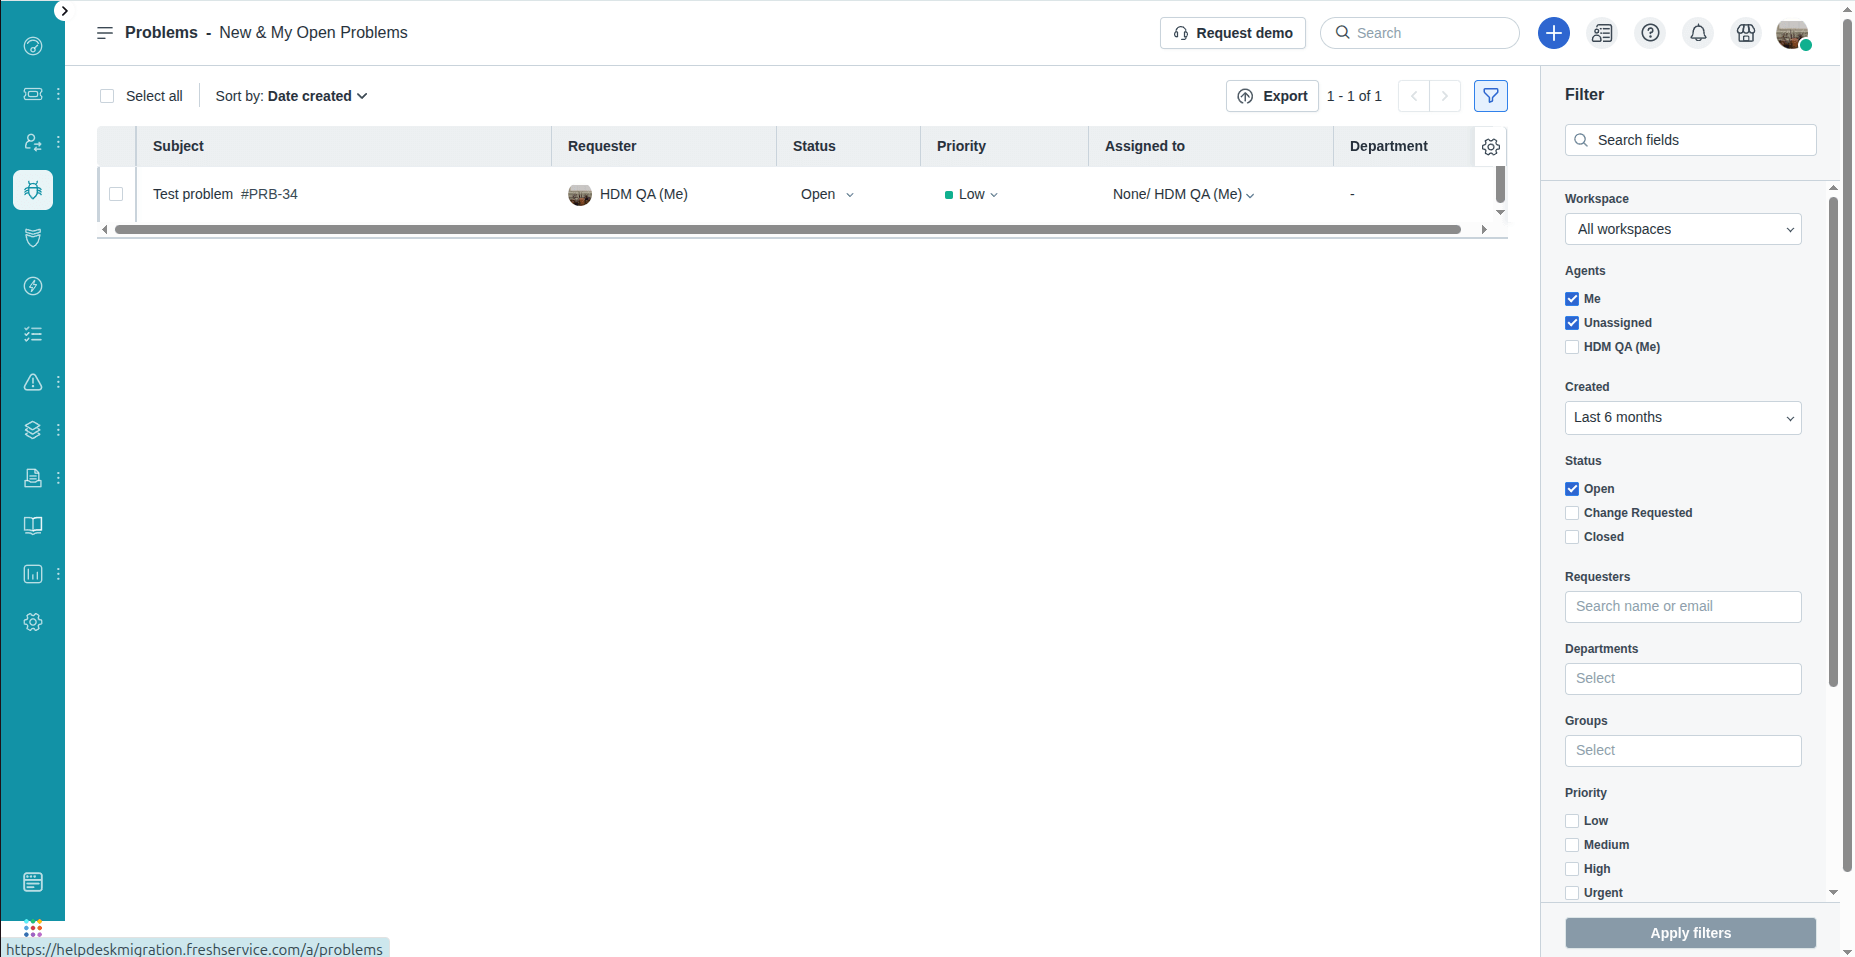Click the blue plus create button

coord(1553,33)
